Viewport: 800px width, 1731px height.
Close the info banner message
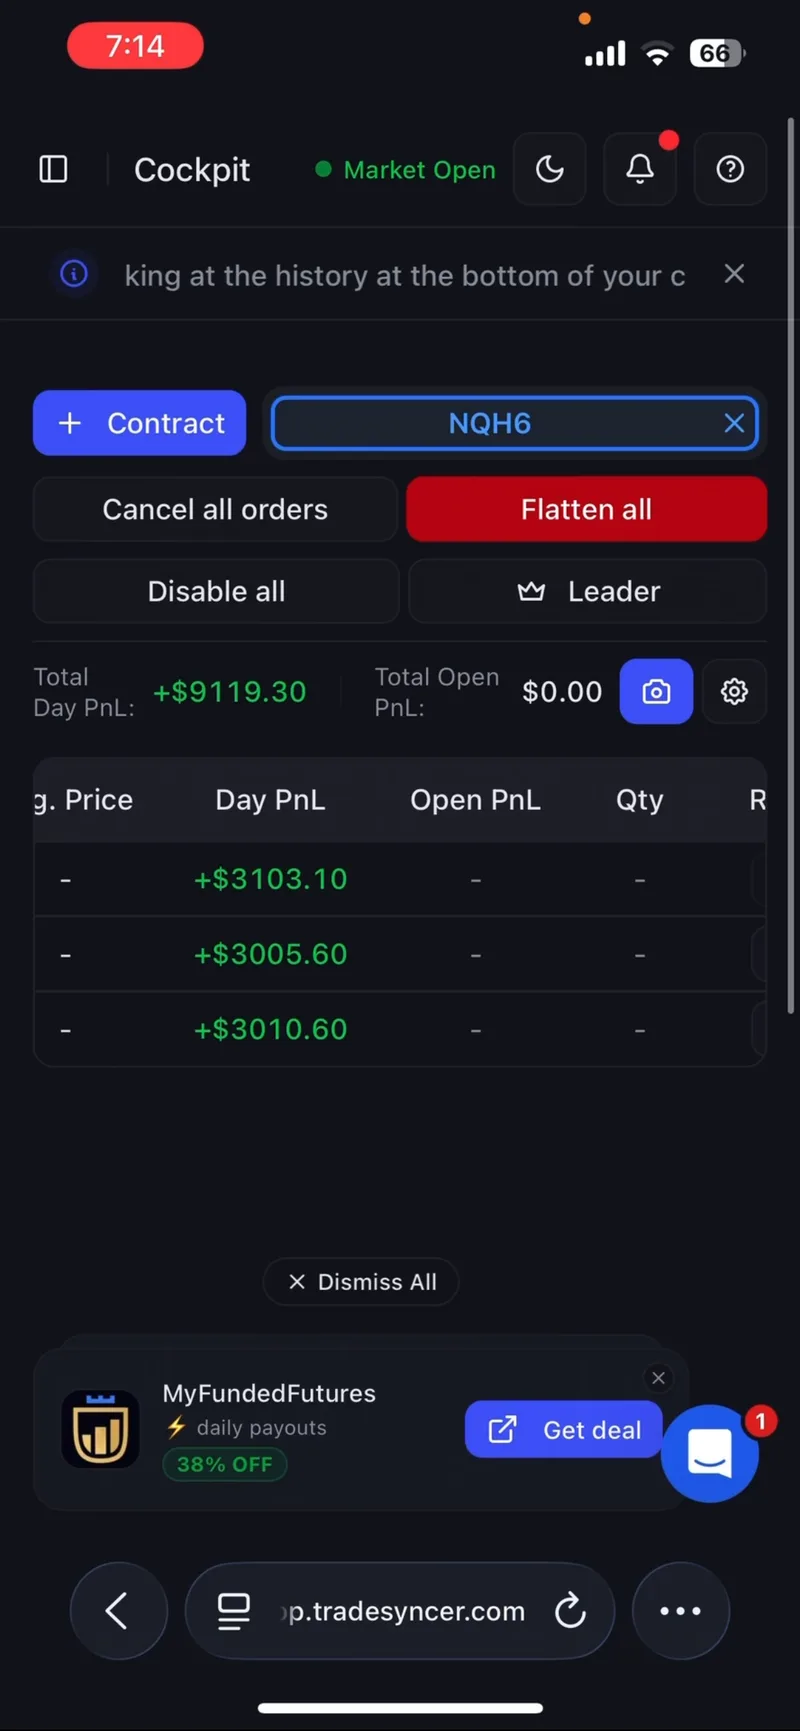point(734,274)
